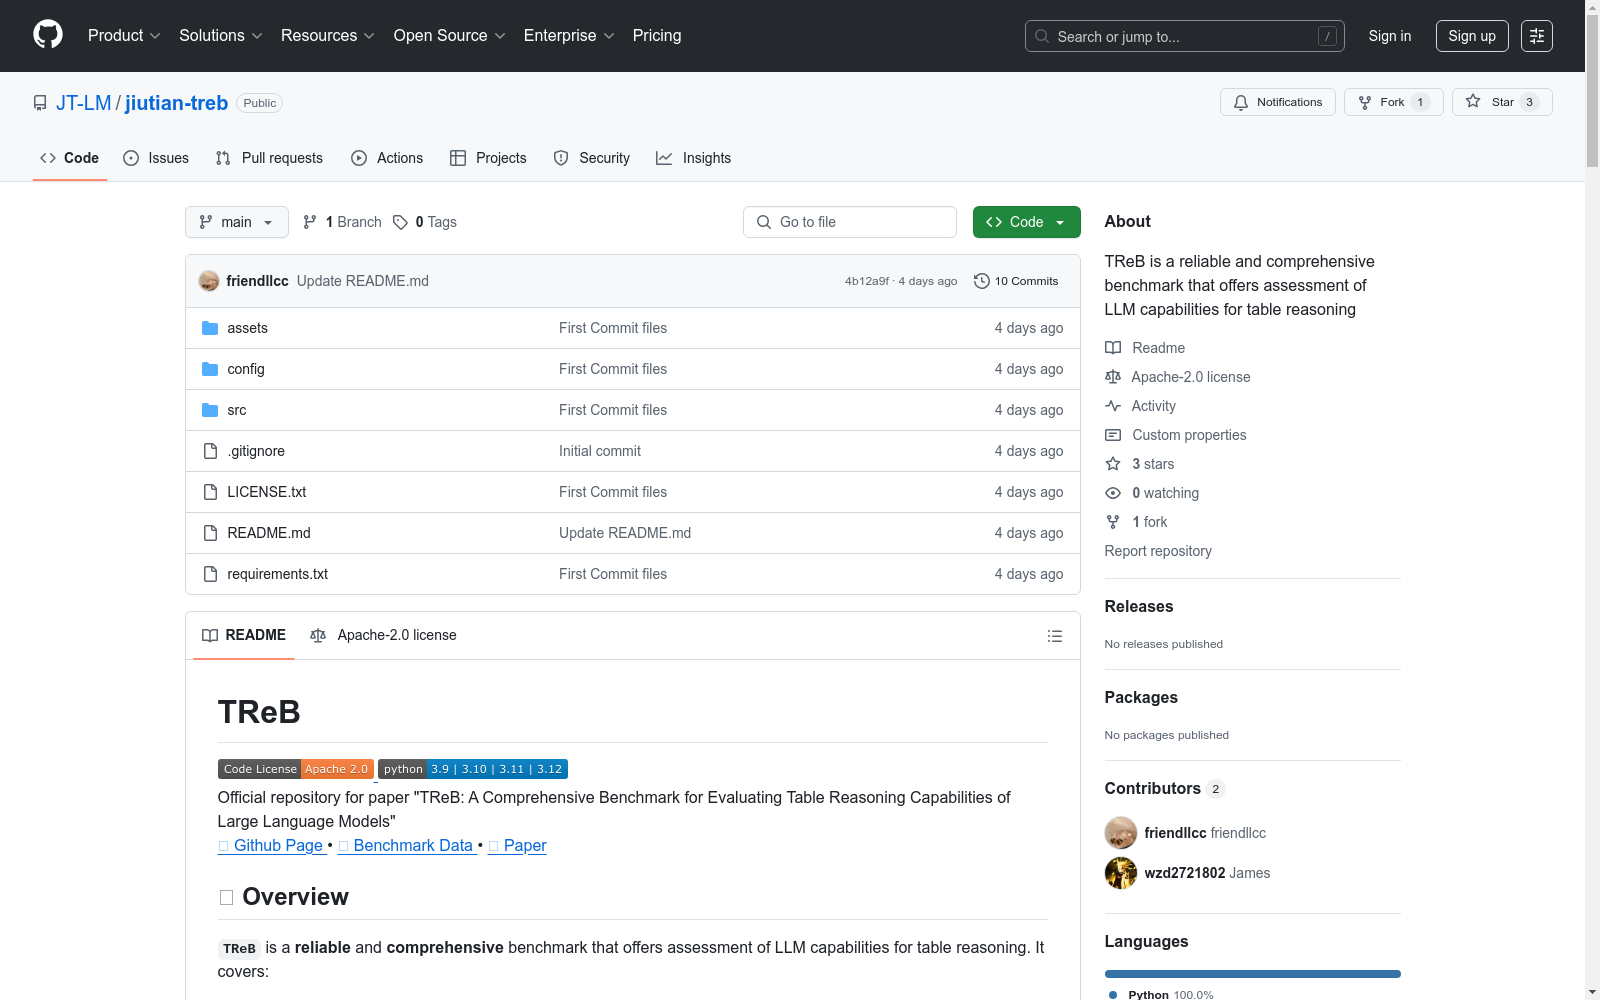The width and height of the screenshot is (1600, 1000).
Task: Open the Benchmark Data link
Action: [406, 845]
